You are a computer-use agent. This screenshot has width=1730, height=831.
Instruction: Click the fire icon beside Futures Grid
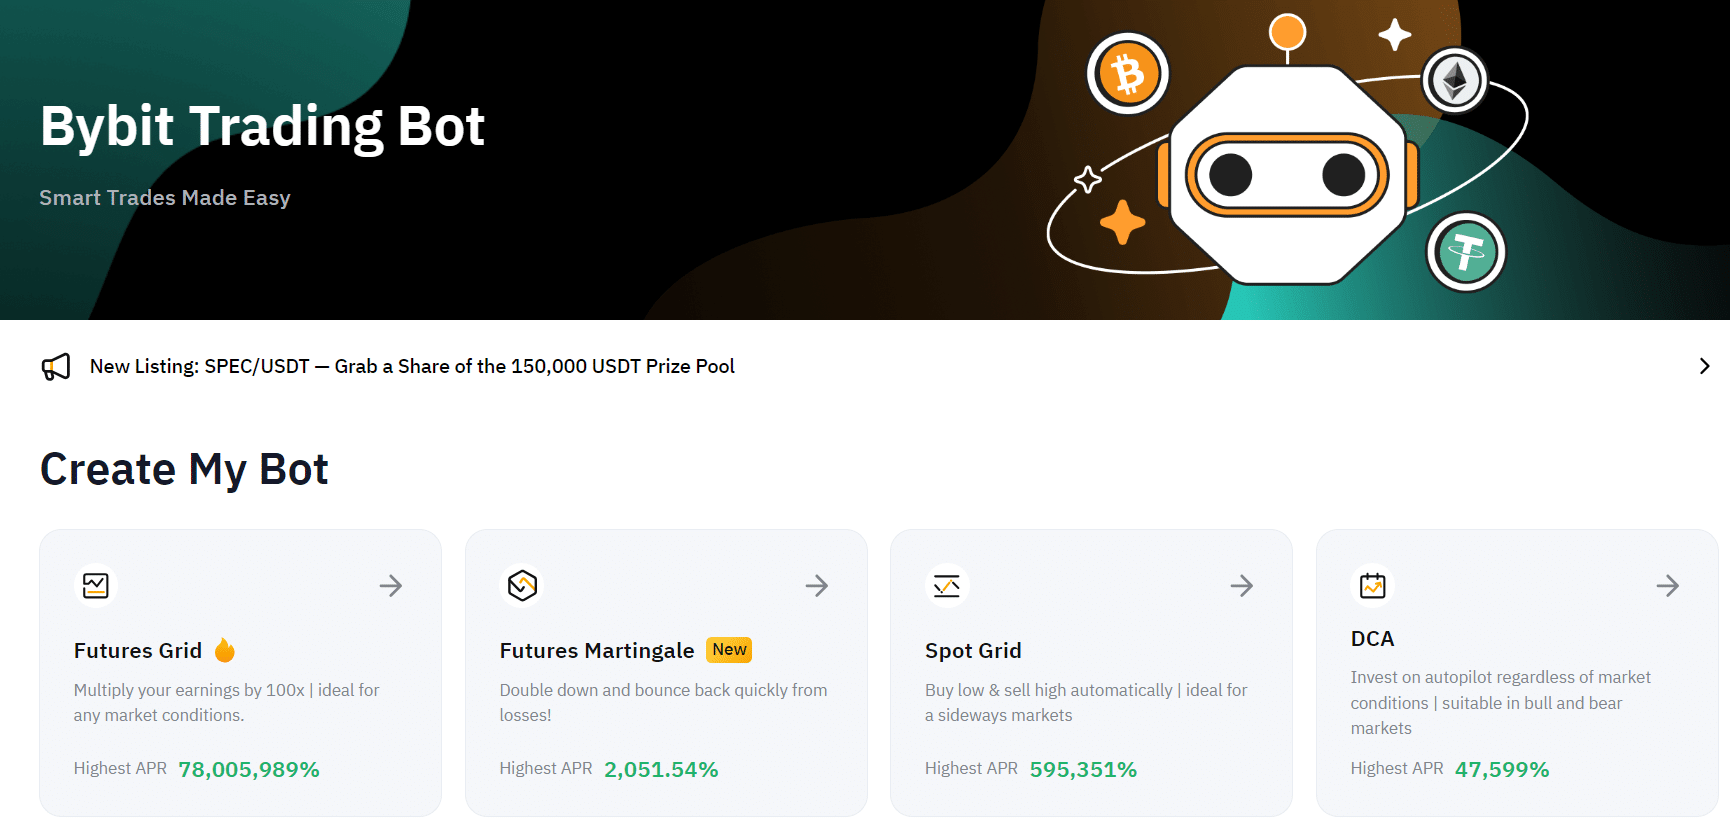point(225,650)
